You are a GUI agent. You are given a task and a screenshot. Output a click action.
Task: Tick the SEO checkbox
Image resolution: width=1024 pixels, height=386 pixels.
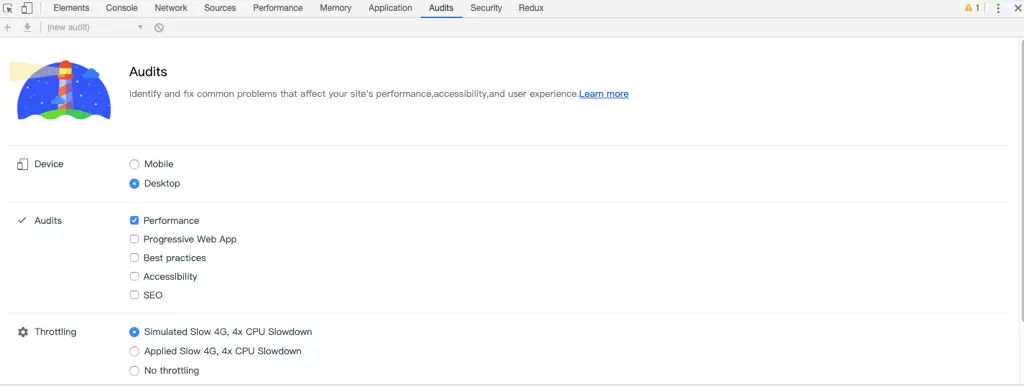tap(135, 295)
